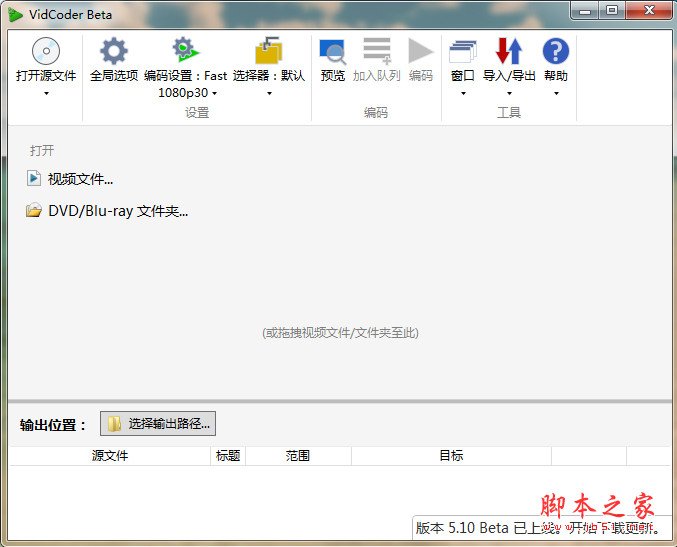Sort by the 标题 column header
Viewport: 677px width, 547px height.
click(x=228, y=455)
